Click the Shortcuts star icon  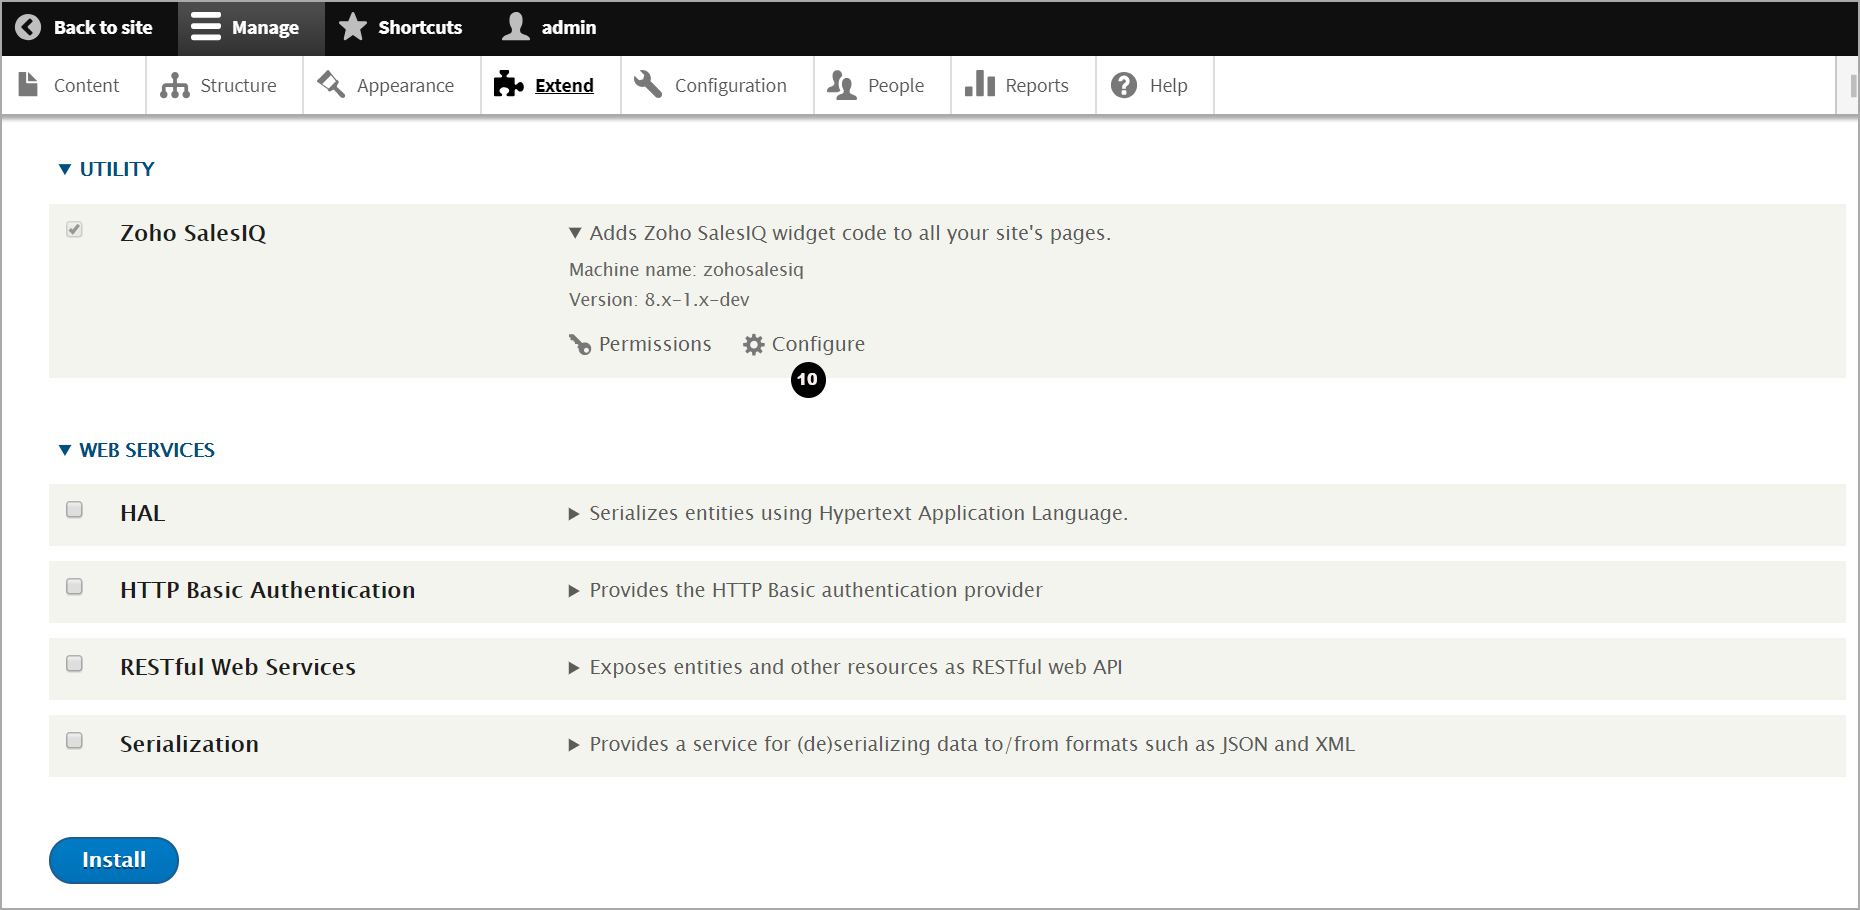pyautogui.click(x=353, y=27)
